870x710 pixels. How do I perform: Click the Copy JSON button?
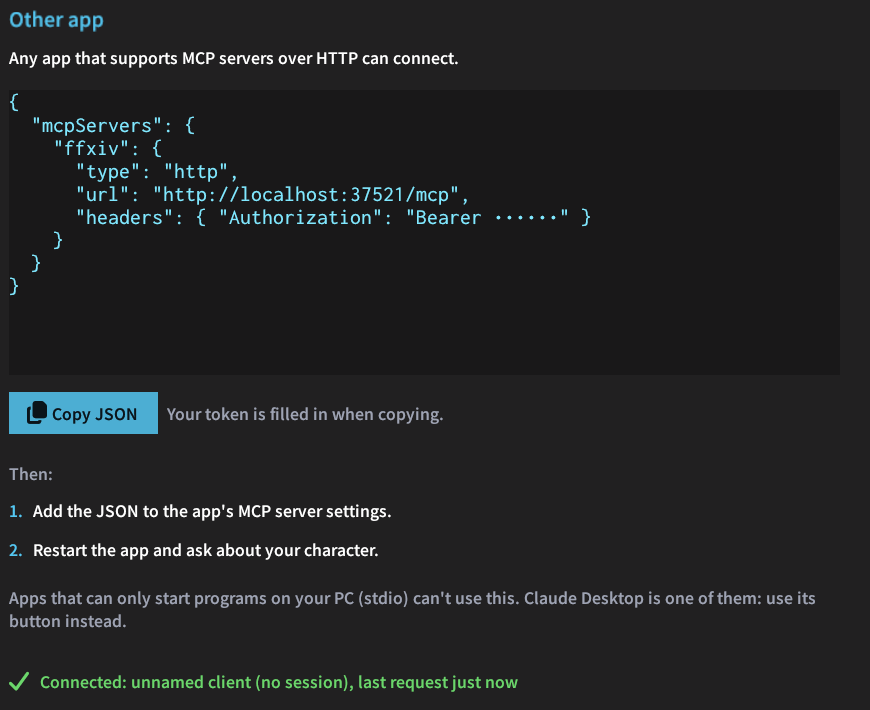pos(83,413)
